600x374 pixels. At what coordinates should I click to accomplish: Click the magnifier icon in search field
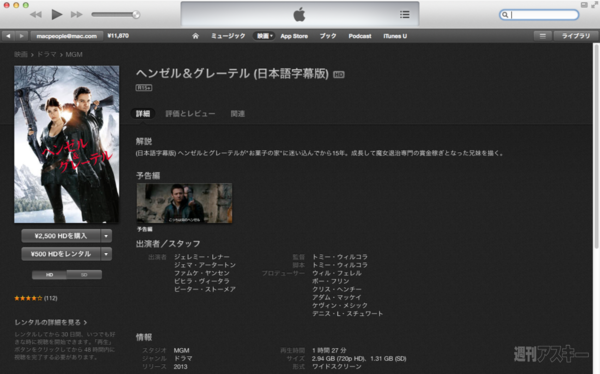[505, 15]
